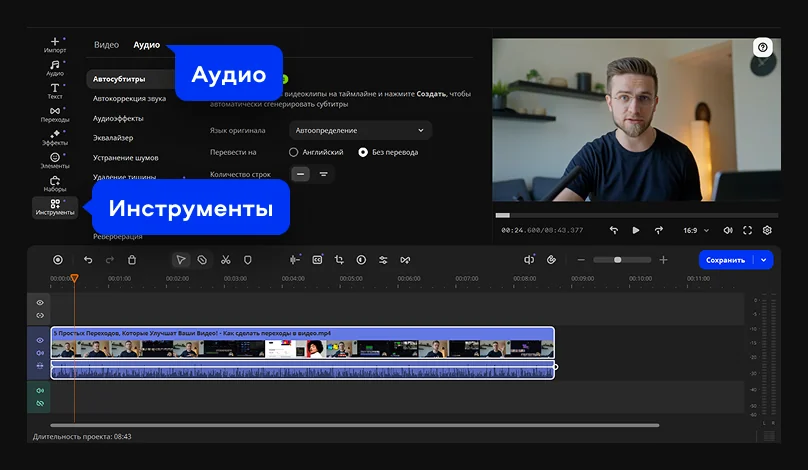Image resolution: width=808 pixels, height=470 pixels.
Task: Select the scissors cut tool
Action: coord(226,260)
